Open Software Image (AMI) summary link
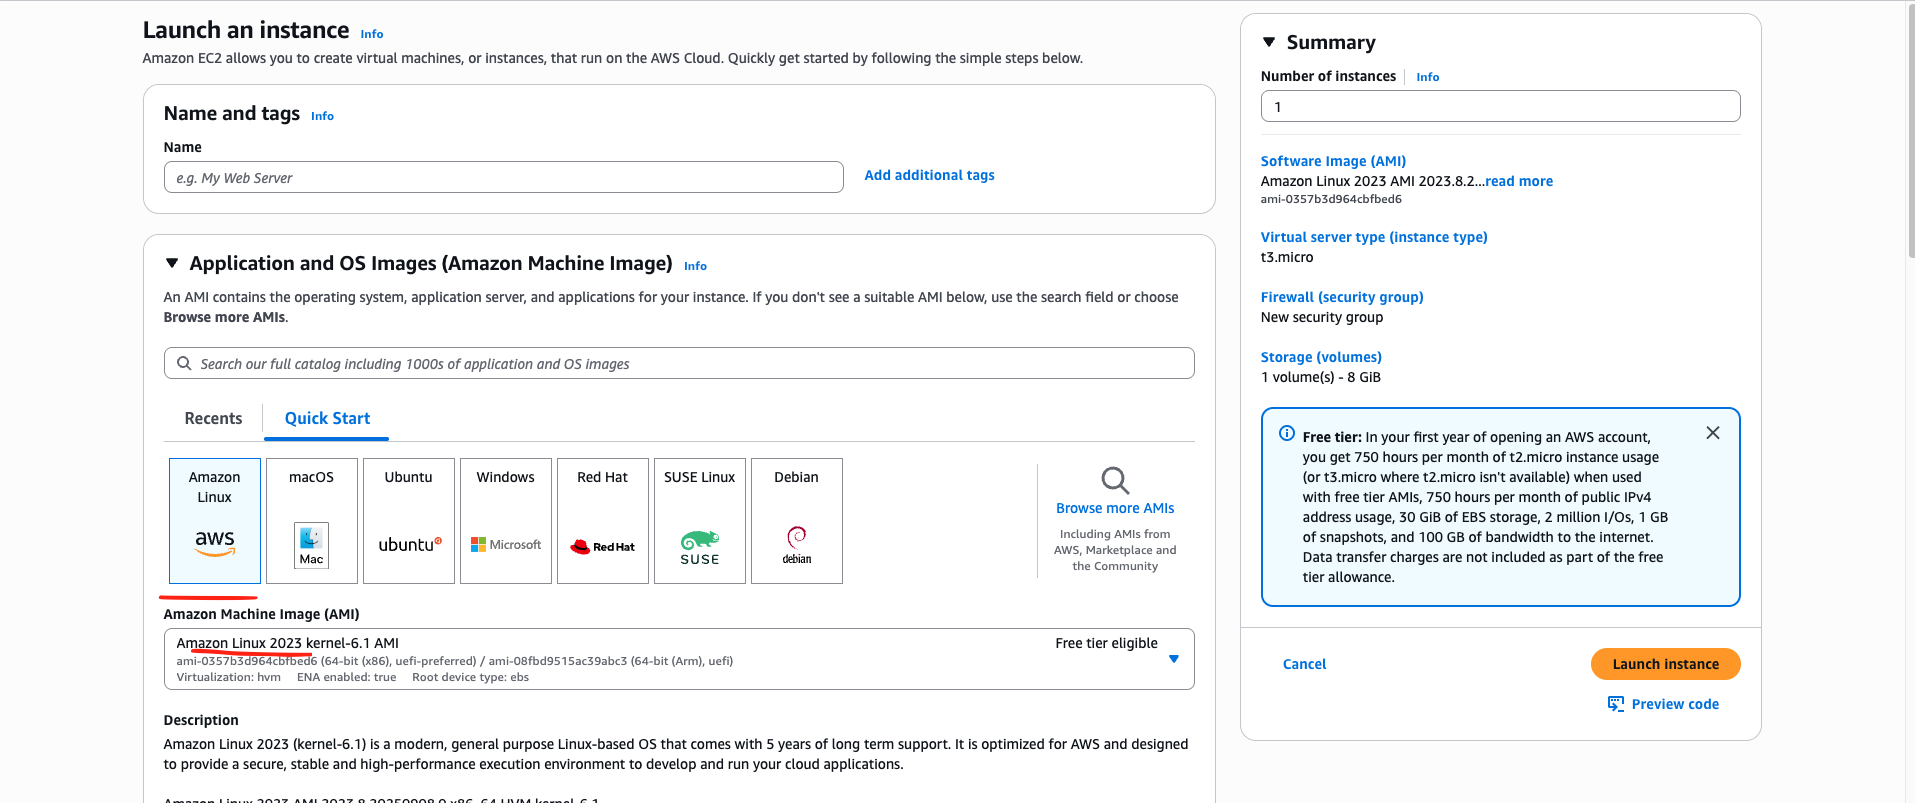 [1333, 161]
